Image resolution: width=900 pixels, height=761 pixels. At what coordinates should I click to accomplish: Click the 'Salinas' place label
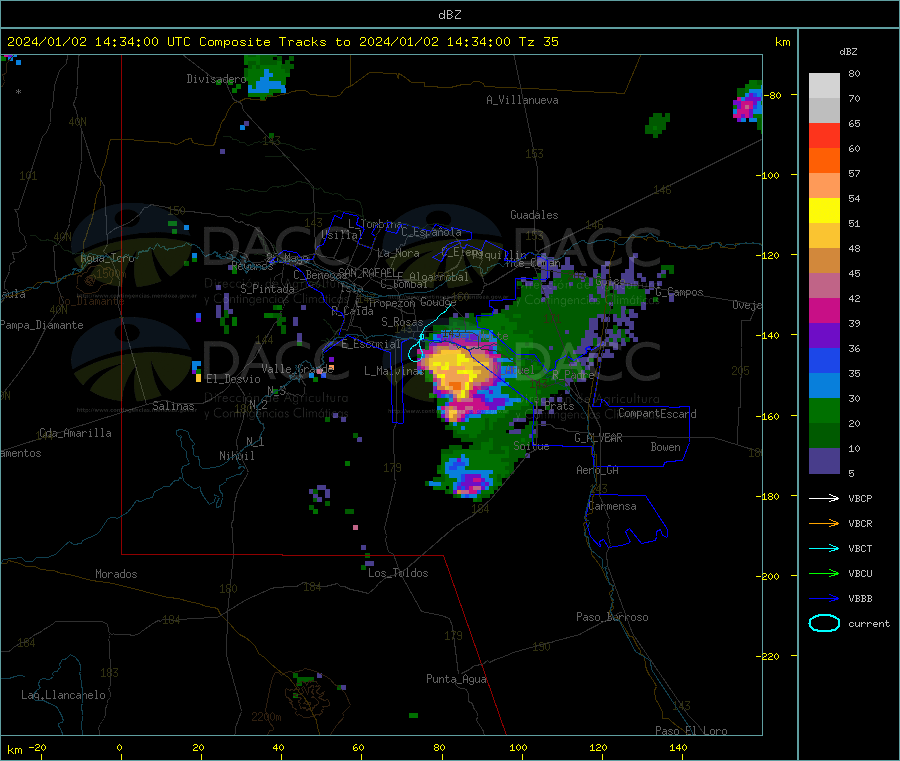coord(173,406)
